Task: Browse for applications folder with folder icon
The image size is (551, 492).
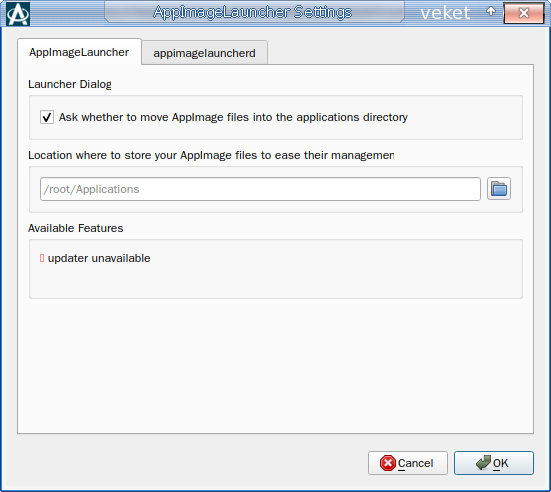Action: point(499,189)
